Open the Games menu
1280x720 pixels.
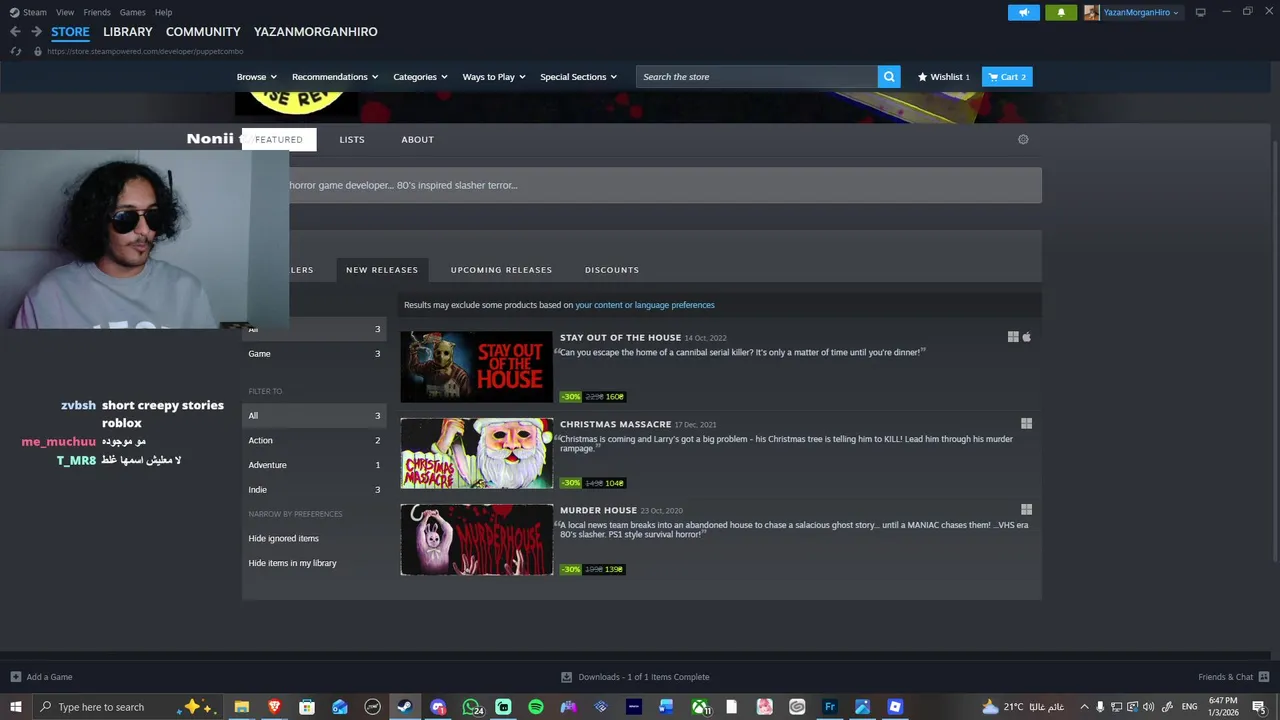132,12
